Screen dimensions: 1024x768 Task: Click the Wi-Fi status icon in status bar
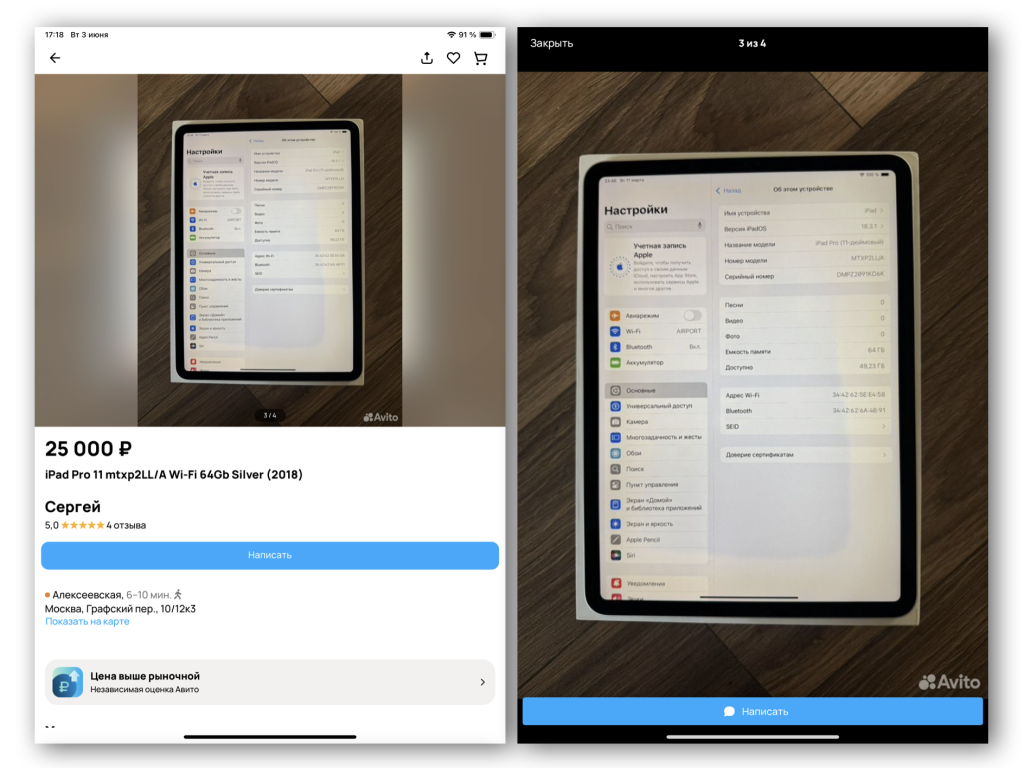[451, 35]
